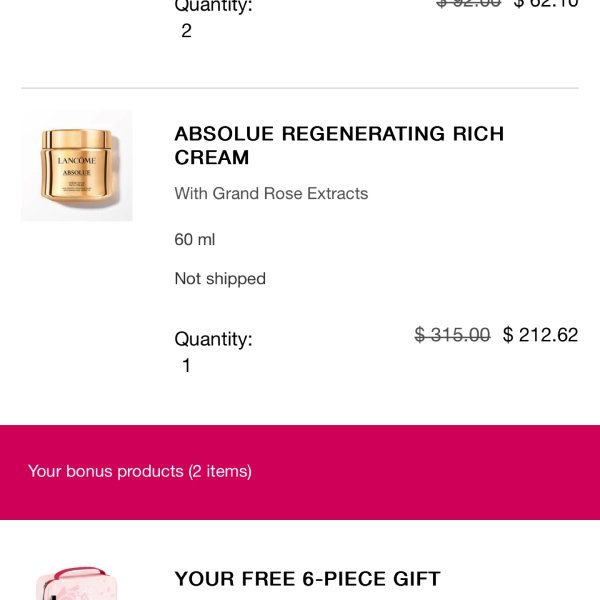The image size is (600, 600).
Task: Open the free gift pink bag thumbnail
Action: pyautogui.click(x=75, y=585)
